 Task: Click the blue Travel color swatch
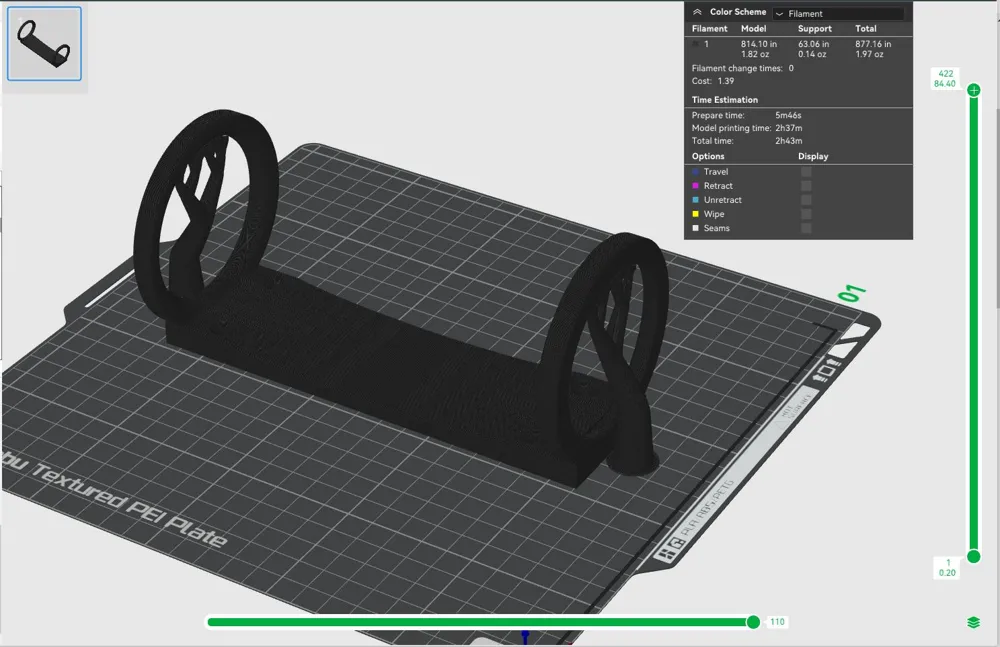[x=695, y=172]
